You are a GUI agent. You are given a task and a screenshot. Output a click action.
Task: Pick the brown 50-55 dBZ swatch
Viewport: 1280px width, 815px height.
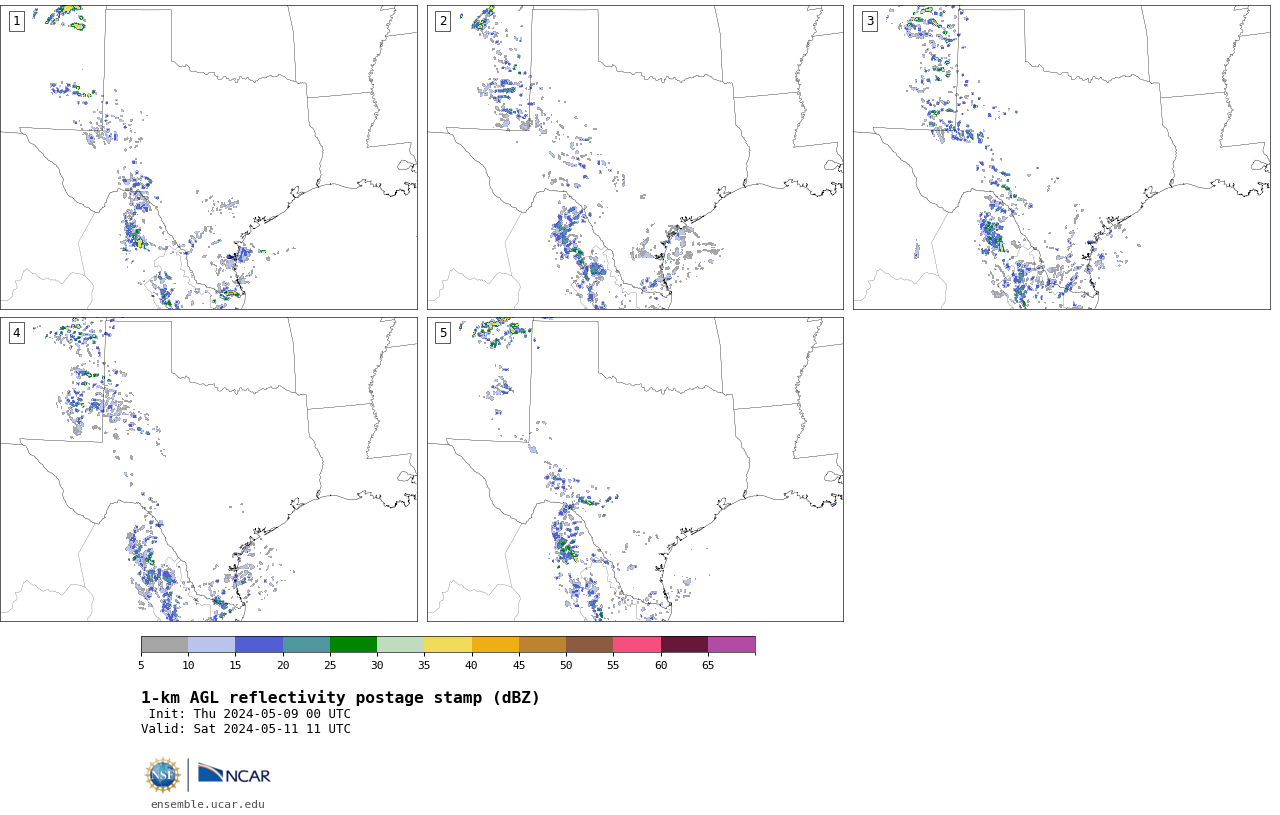(x=589, y=644)
